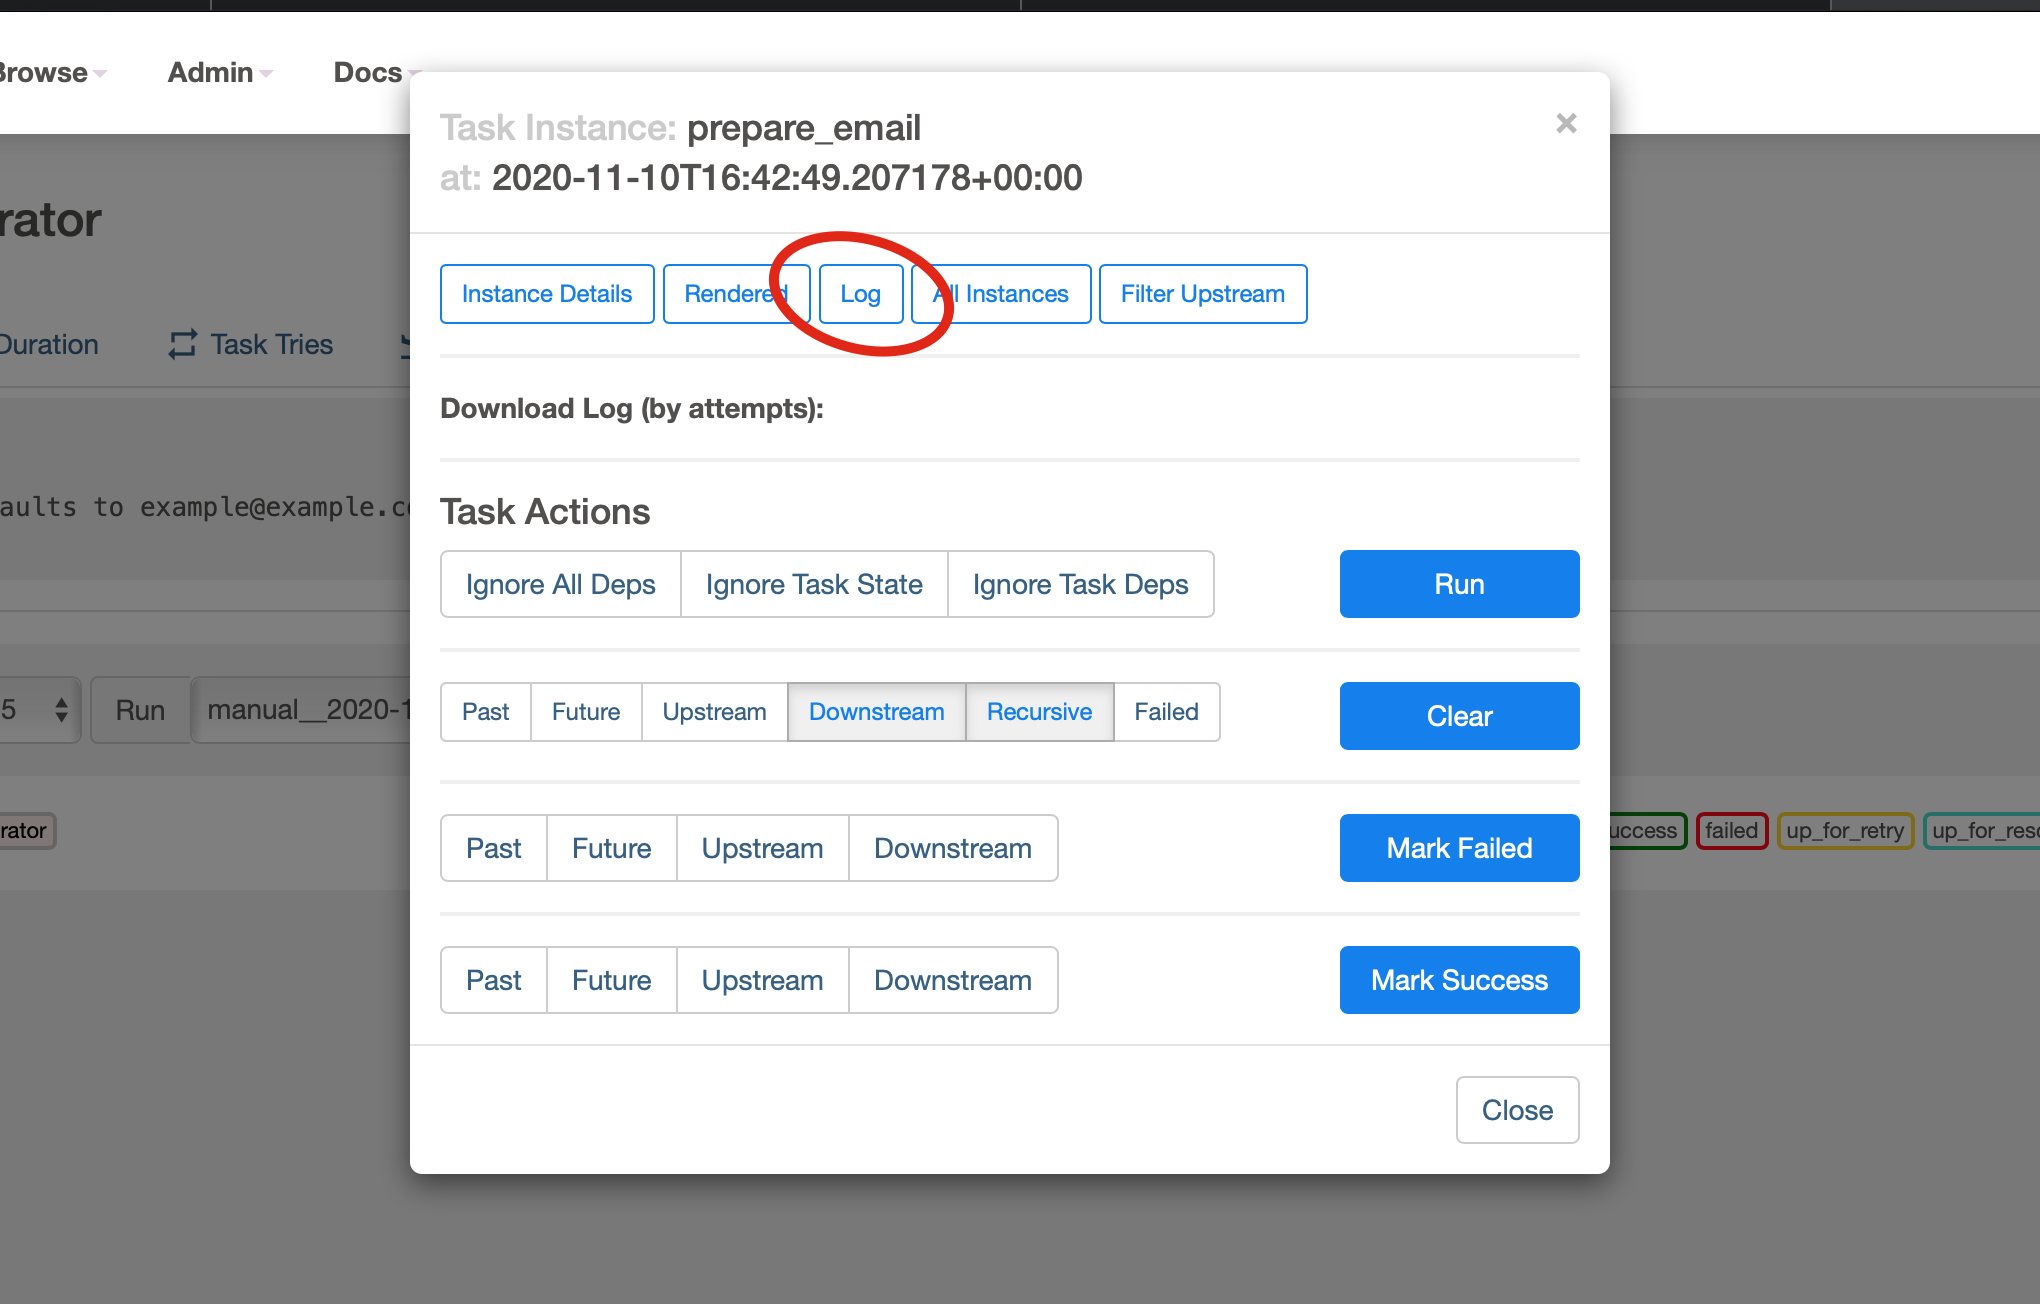Close the Task Instance modal with X
This screenshot has height=1304, width=2040.
[x=1566, y=123]
